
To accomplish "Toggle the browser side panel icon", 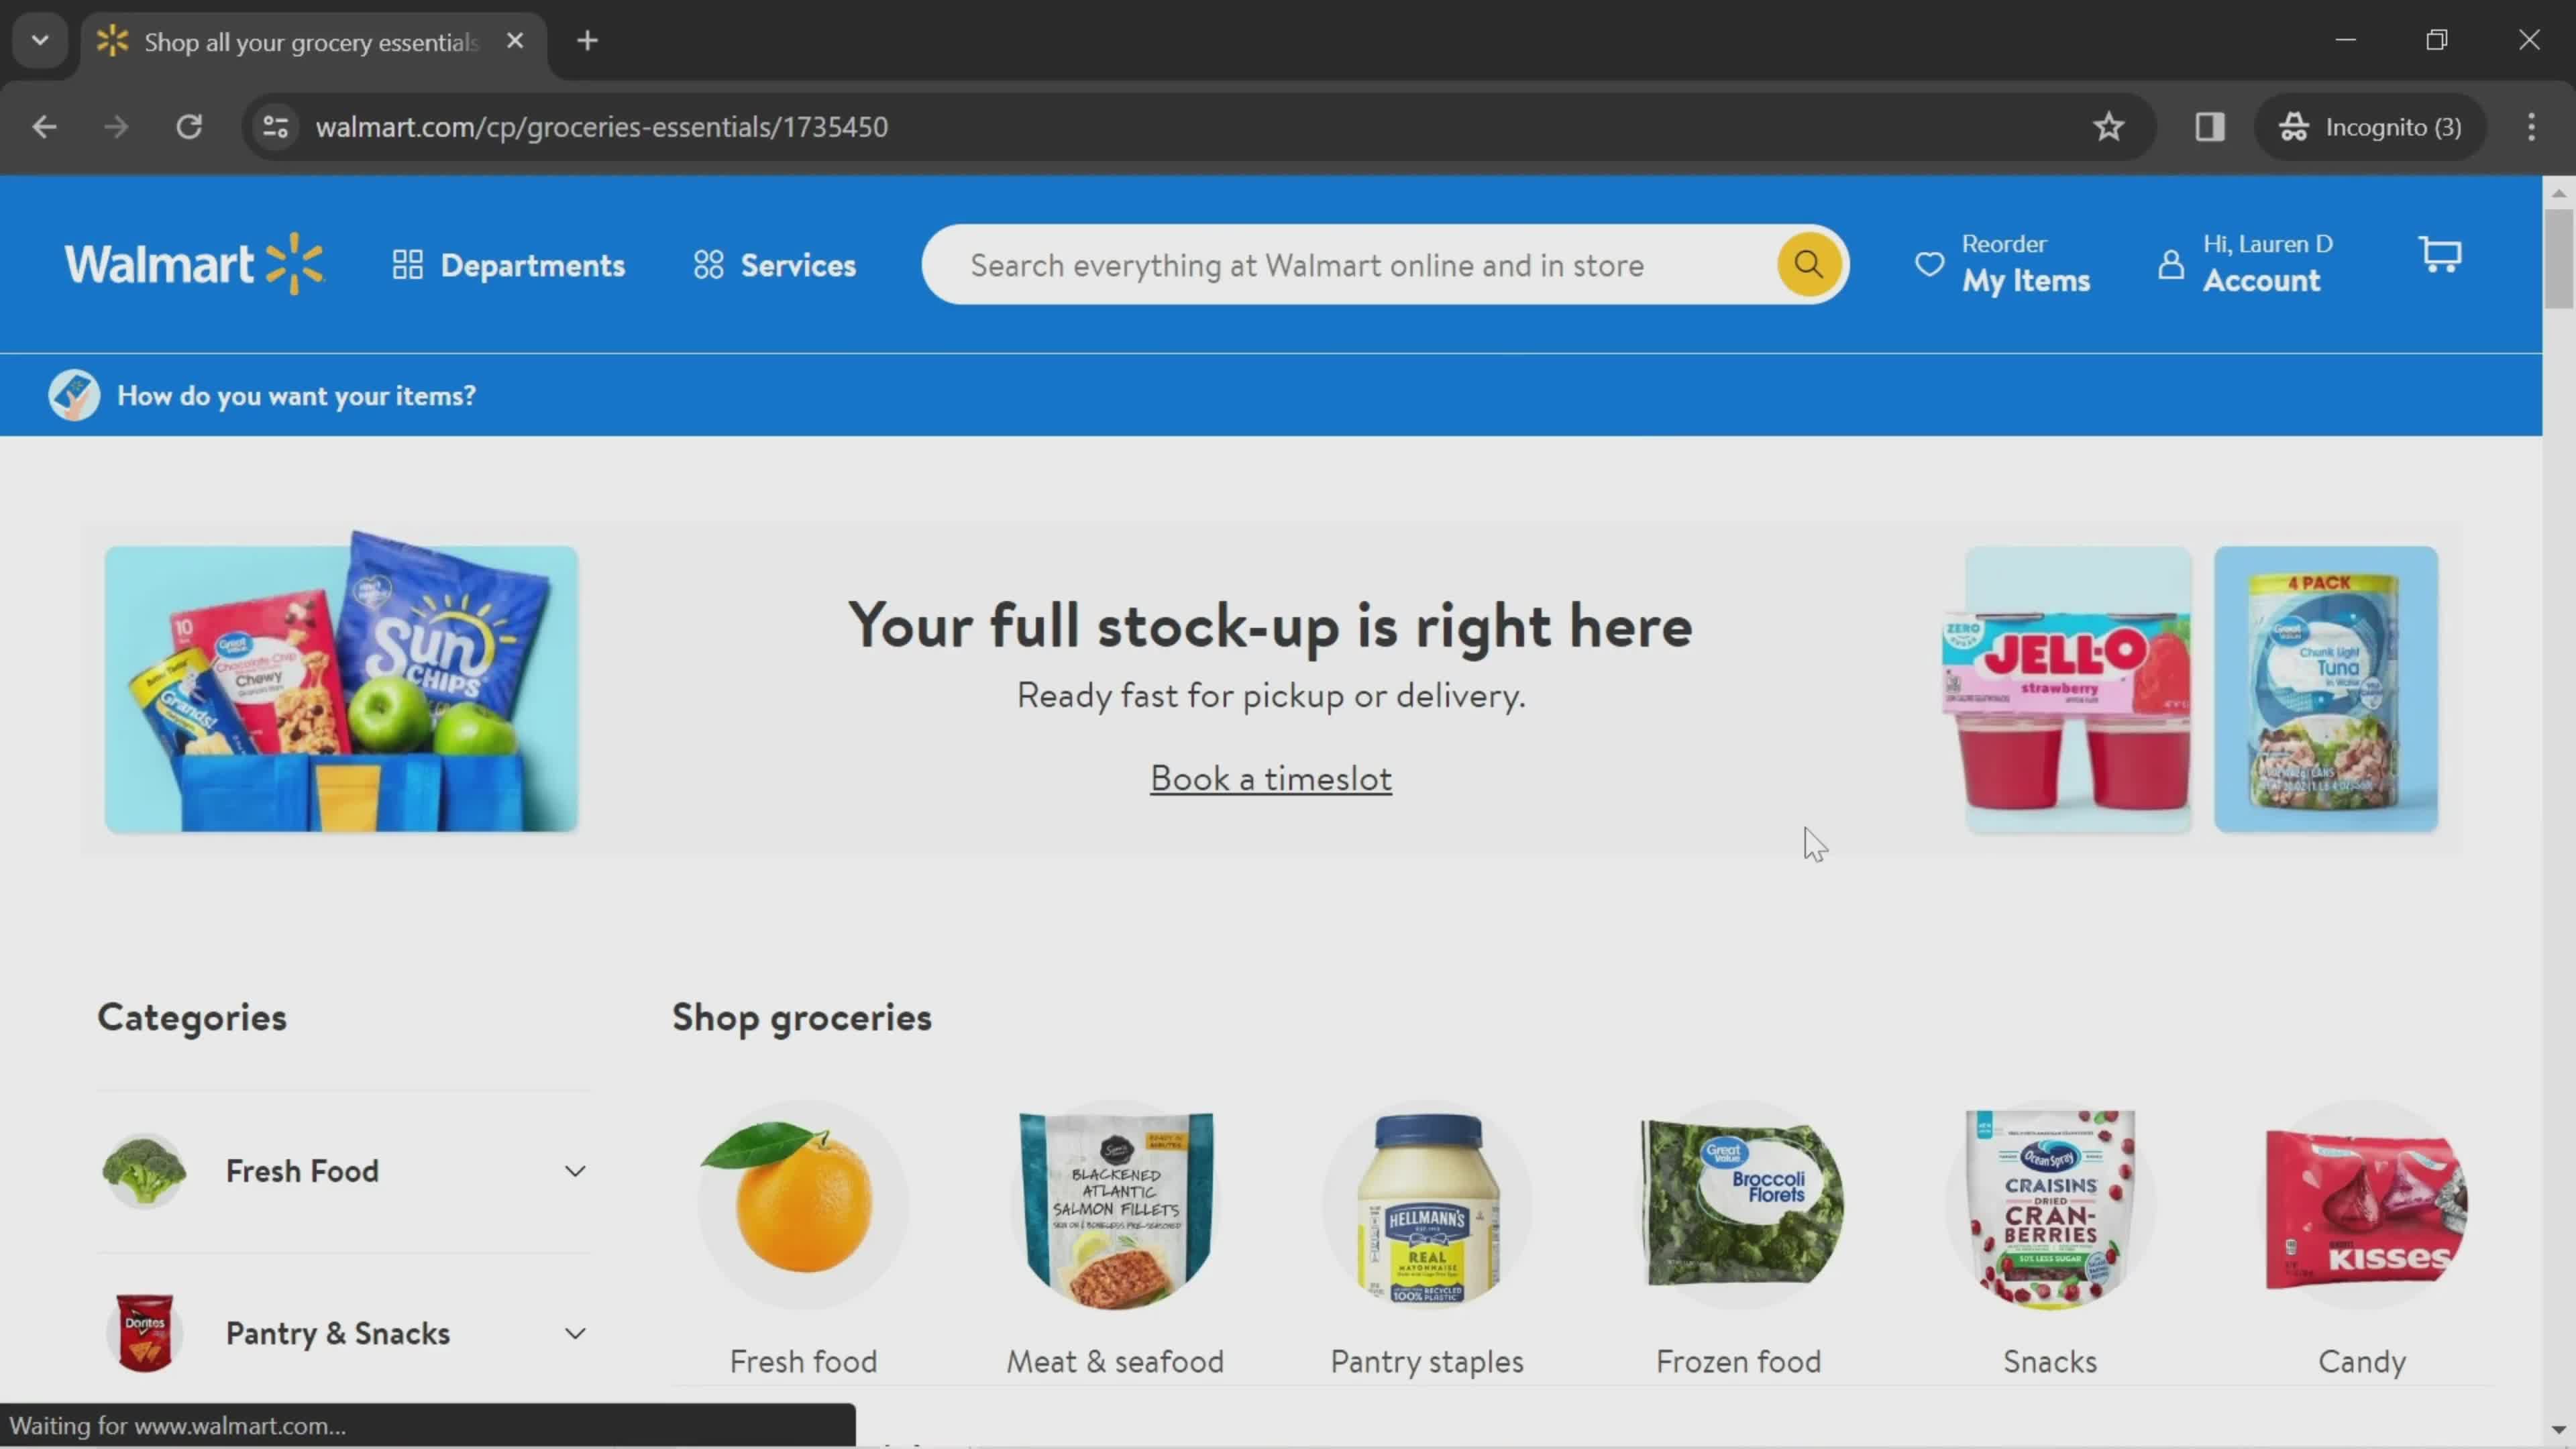I will (2209, 127).
